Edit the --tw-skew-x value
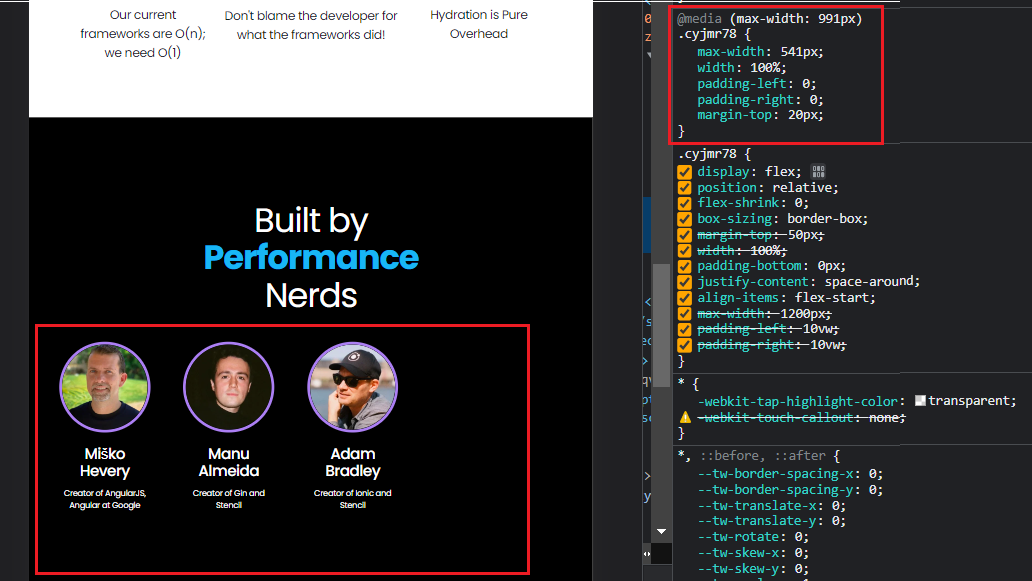 (x=798, y=553)
